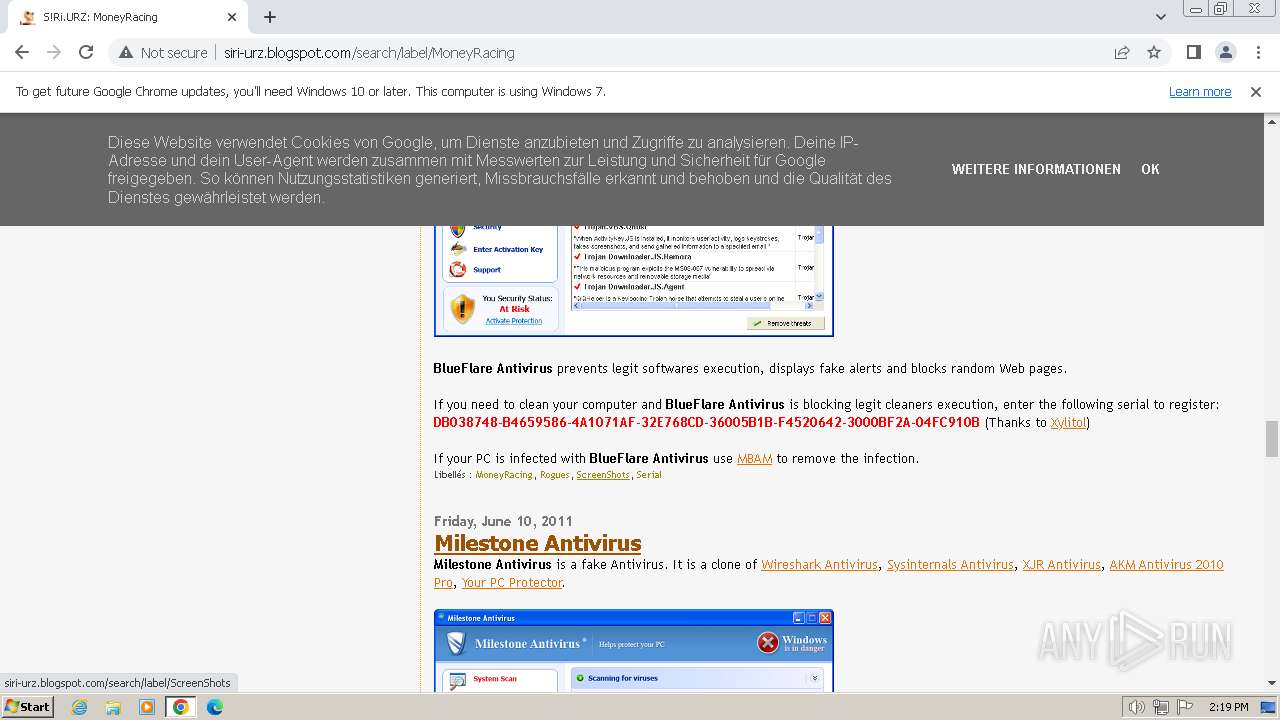Open the Chrome profile menu

coord(1226,53)
